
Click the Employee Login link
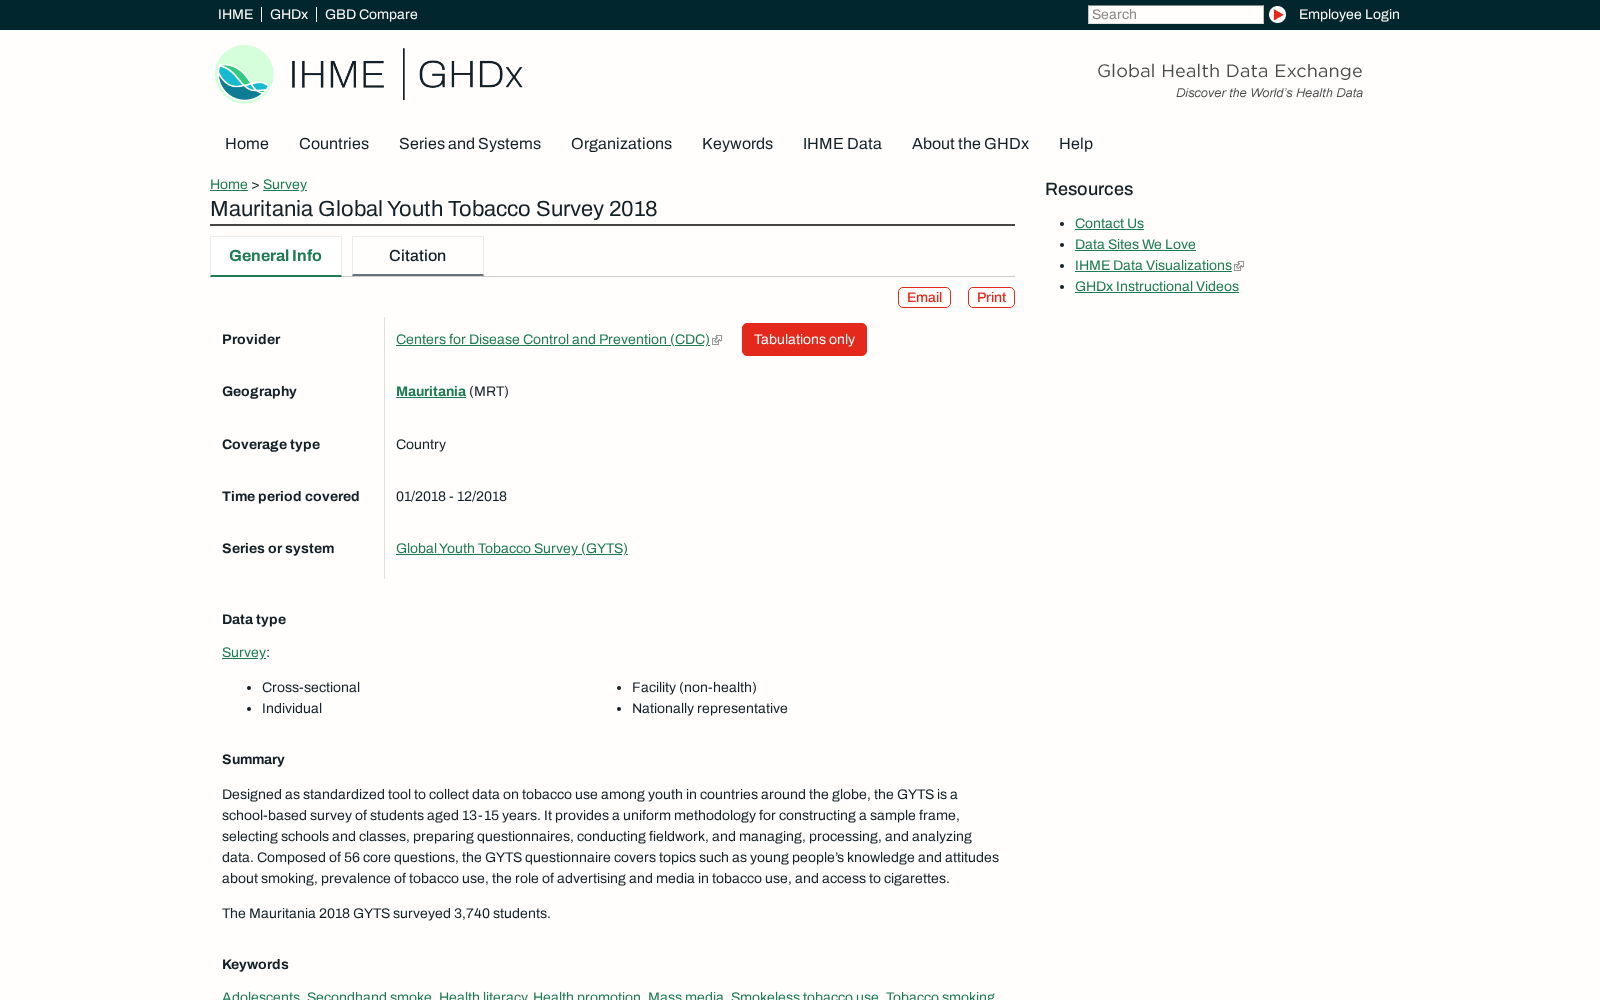(x=1349, y=14)
